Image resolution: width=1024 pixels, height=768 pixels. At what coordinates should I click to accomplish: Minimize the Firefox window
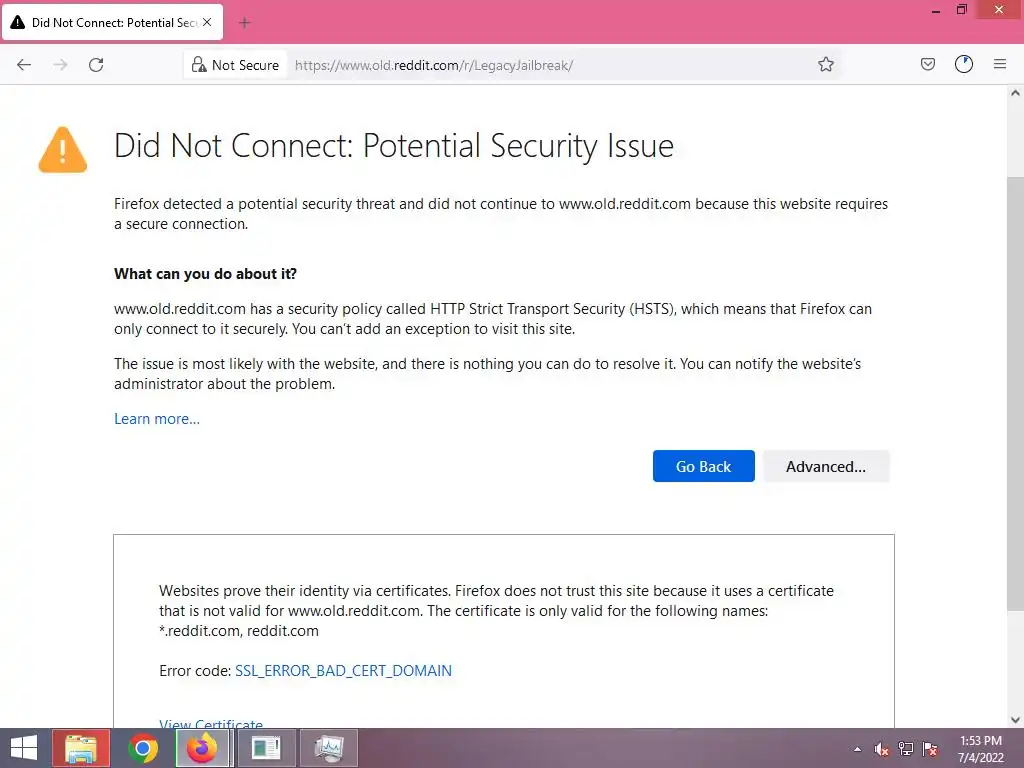[936, 10]
